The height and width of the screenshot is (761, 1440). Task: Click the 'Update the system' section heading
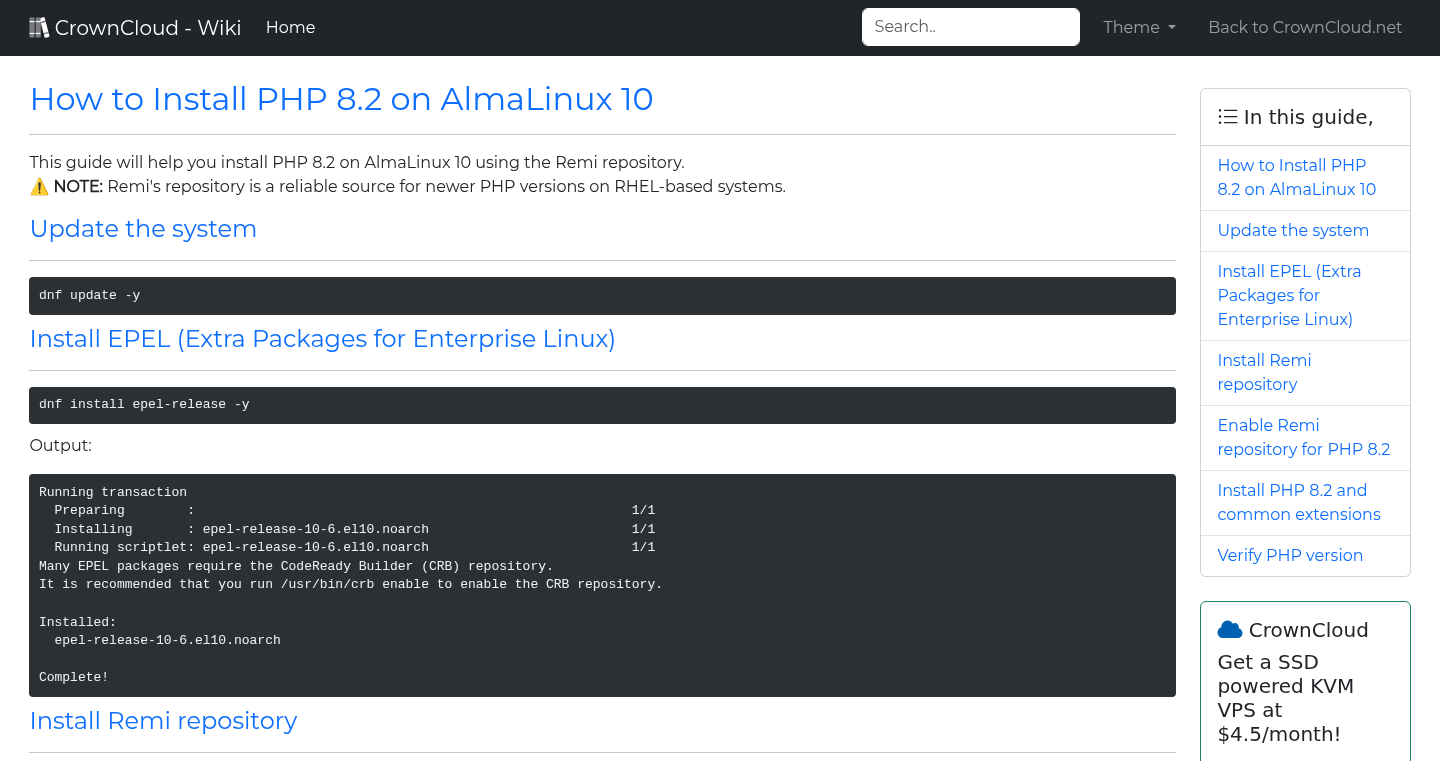coord(143,229)
